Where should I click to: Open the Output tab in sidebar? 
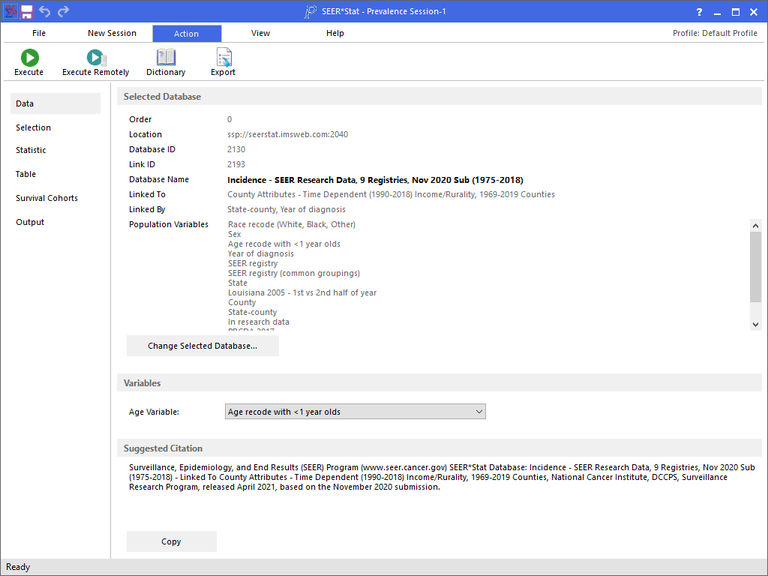tap(30, 222)
